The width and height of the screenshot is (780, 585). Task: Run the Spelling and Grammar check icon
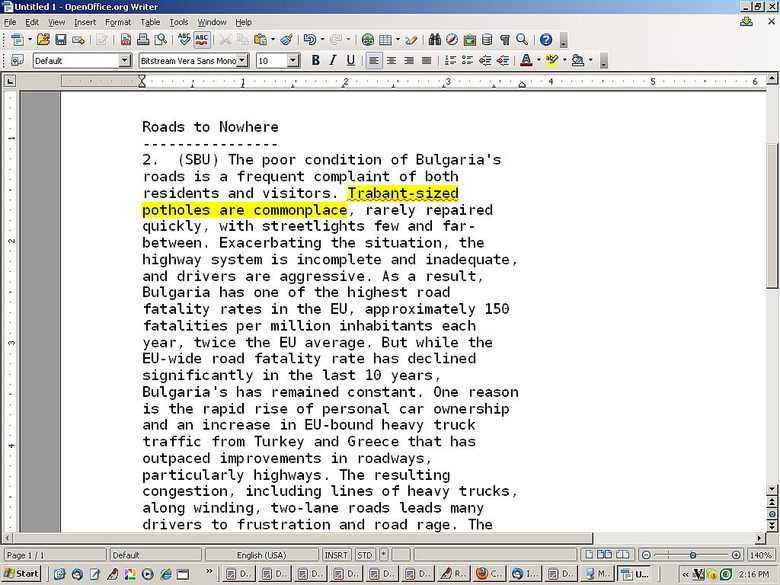tap(184, 40)
